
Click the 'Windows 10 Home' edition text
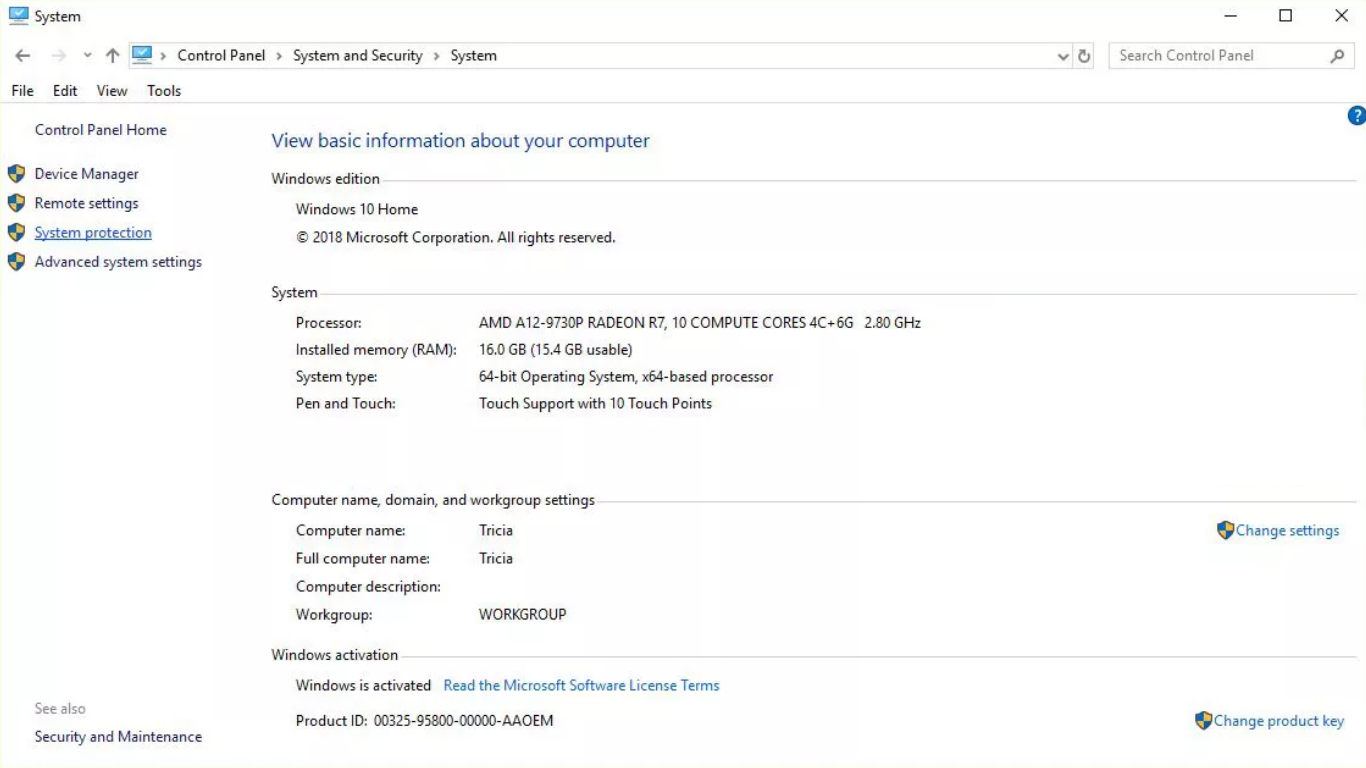click(x=357, y=209)
